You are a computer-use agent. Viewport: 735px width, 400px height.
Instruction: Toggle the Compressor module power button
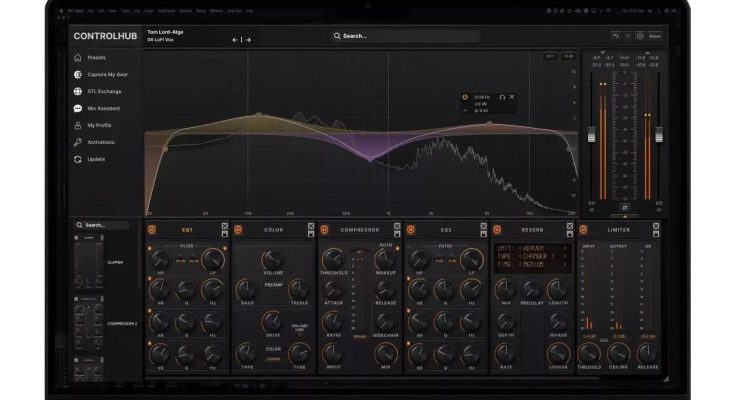coord(323,229)
